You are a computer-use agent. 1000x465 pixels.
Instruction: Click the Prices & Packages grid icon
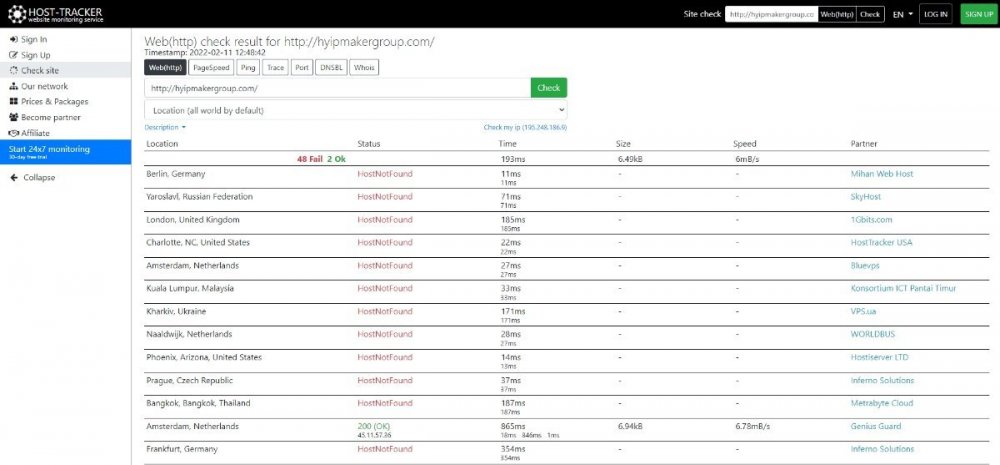13,102
